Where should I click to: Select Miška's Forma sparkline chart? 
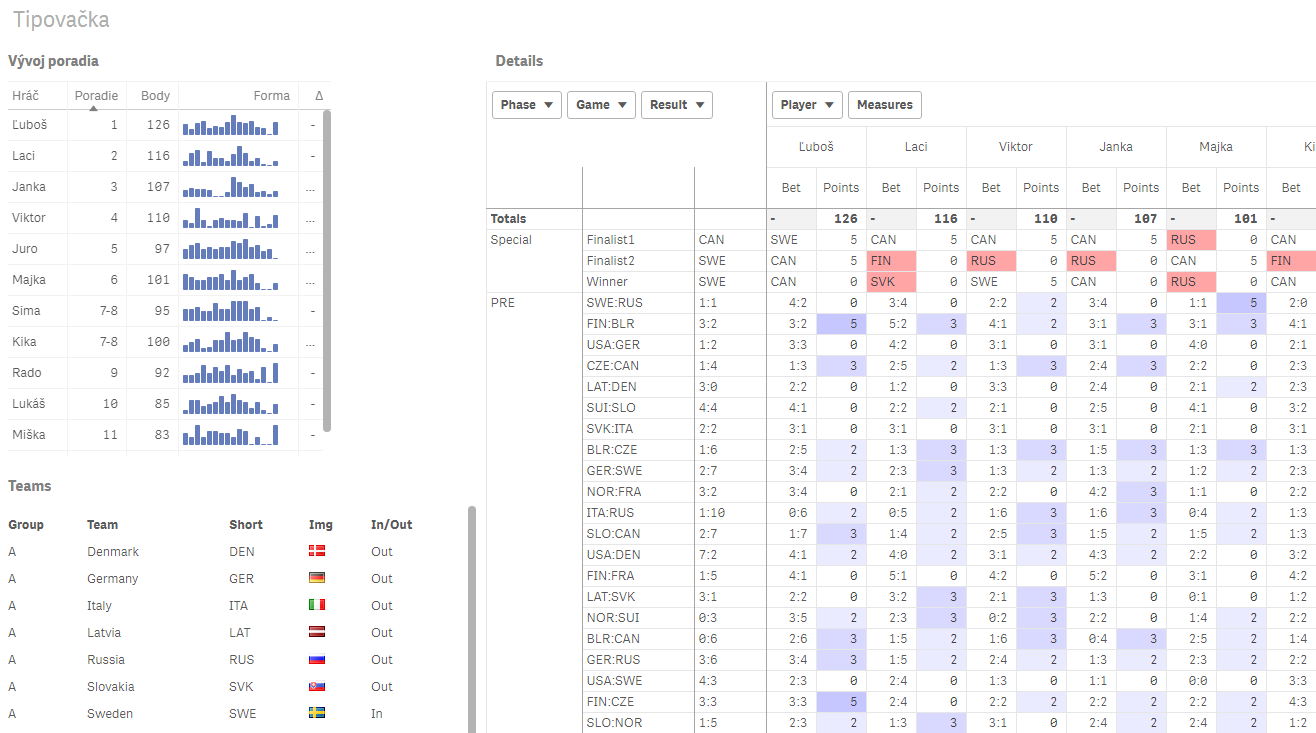(231, 435)
